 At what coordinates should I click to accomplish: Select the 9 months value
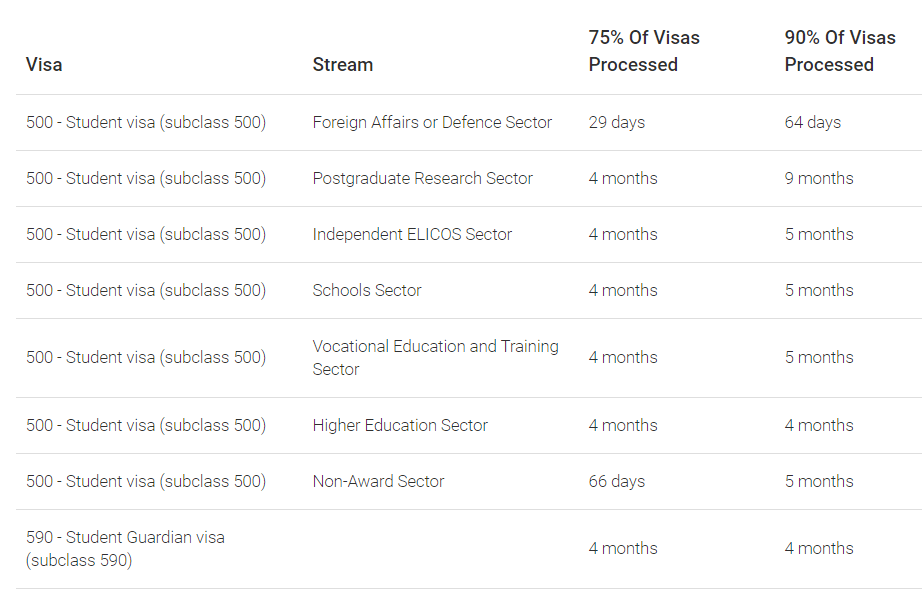[819, 178]
